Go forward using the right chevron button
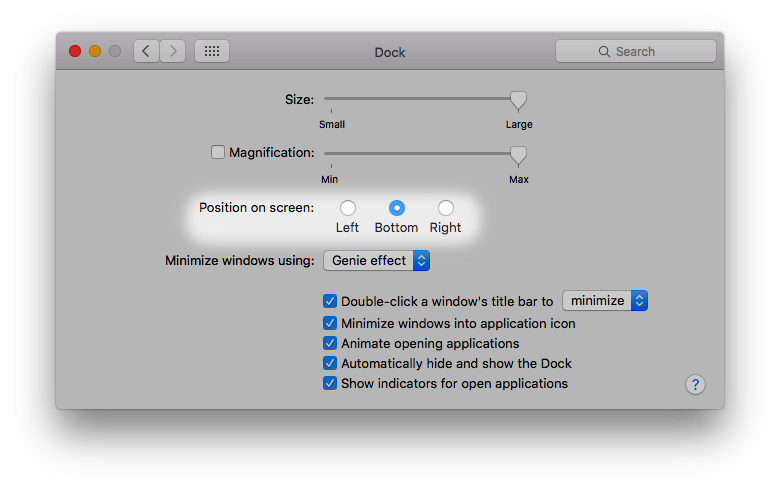 click(x=173, y=51)
